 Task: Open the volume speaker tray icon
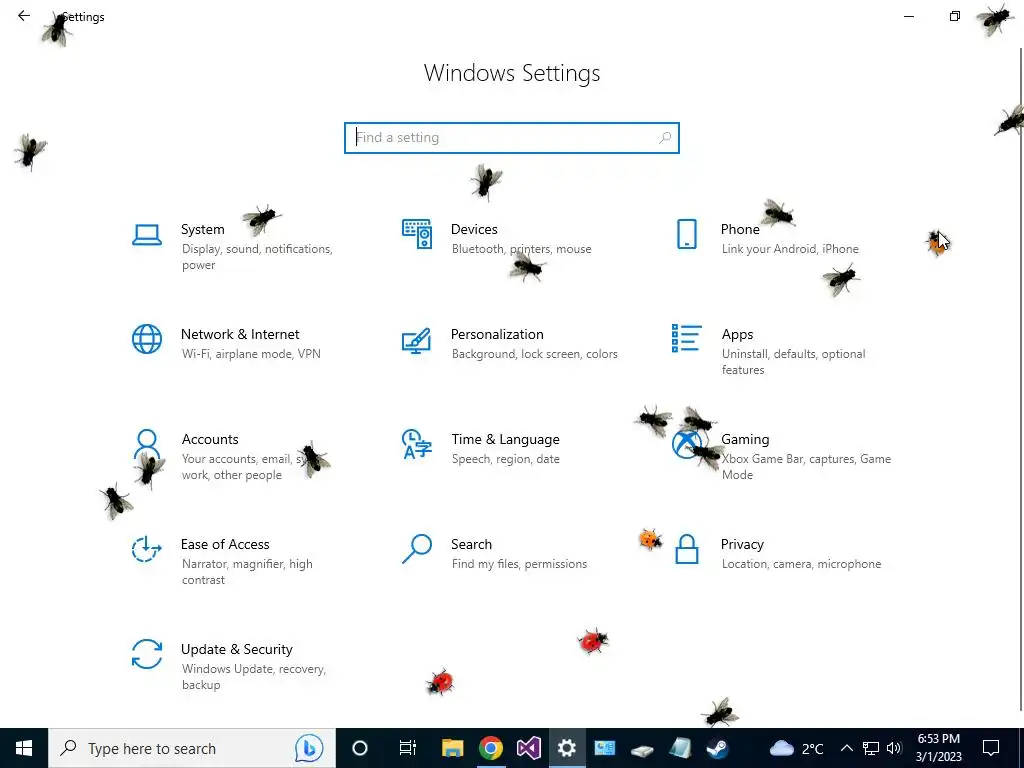(x=894, y=748)
